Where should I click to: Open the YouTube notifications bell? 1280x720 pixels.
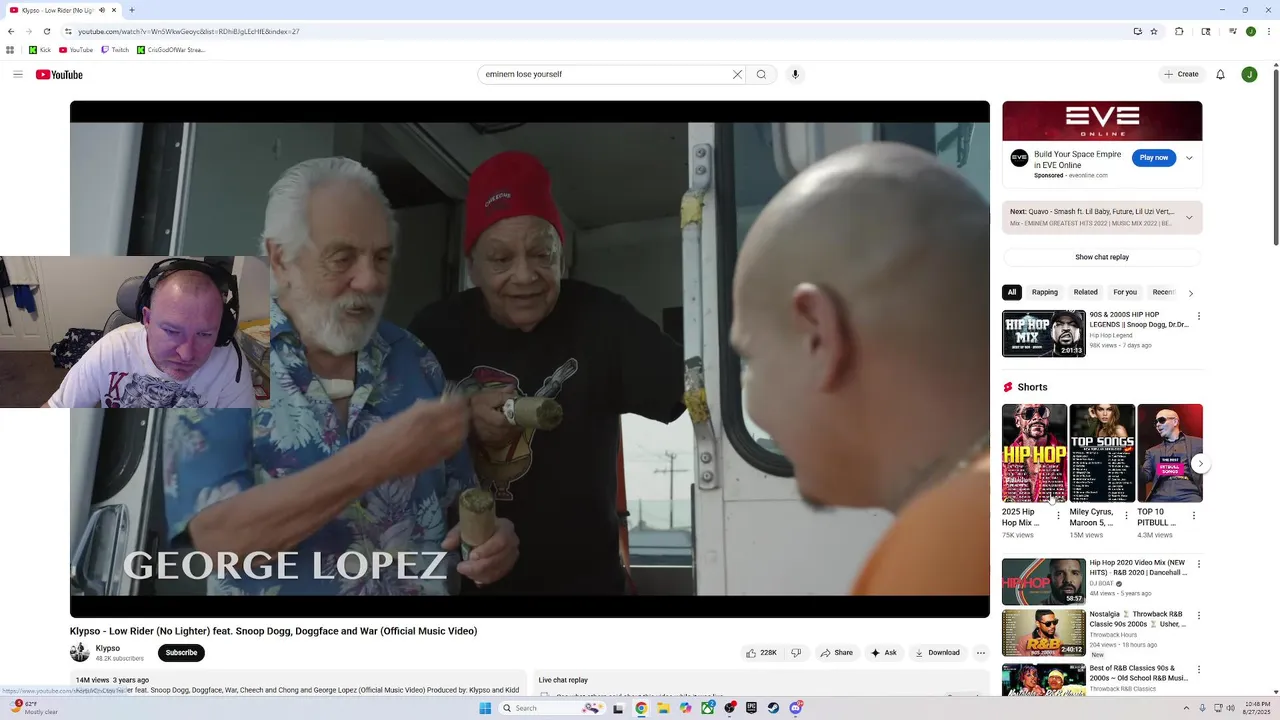coord(1220,74)
